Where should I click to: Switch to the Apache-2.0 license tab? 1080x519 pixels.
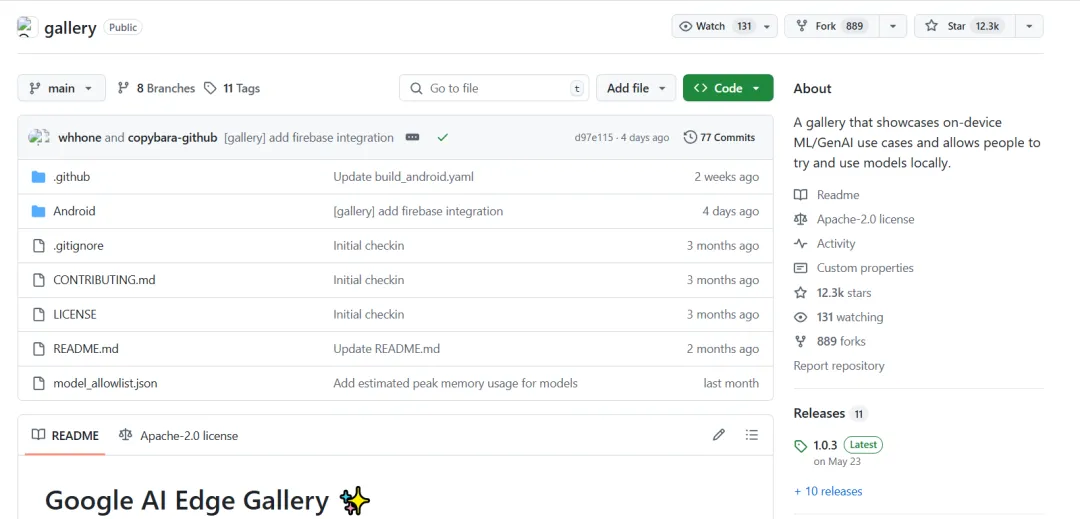pyautogui.click(x=178, y=436)
